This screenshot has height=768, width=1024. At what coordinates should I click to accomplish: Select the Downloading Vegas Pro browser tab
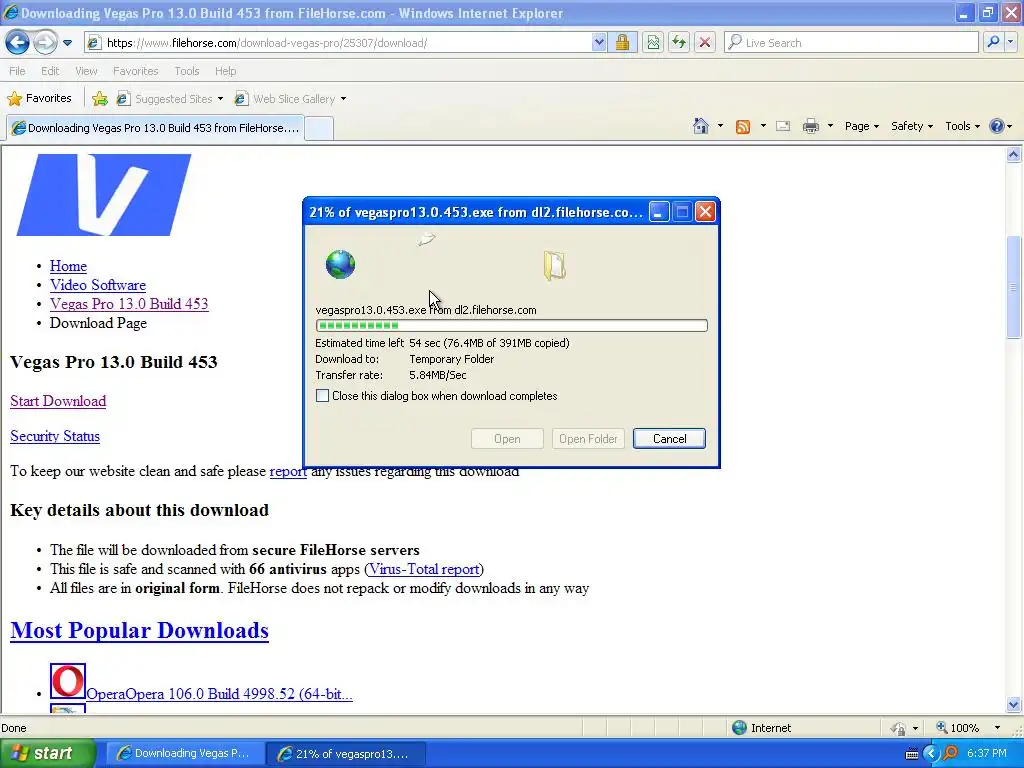(x=155, y=128)
